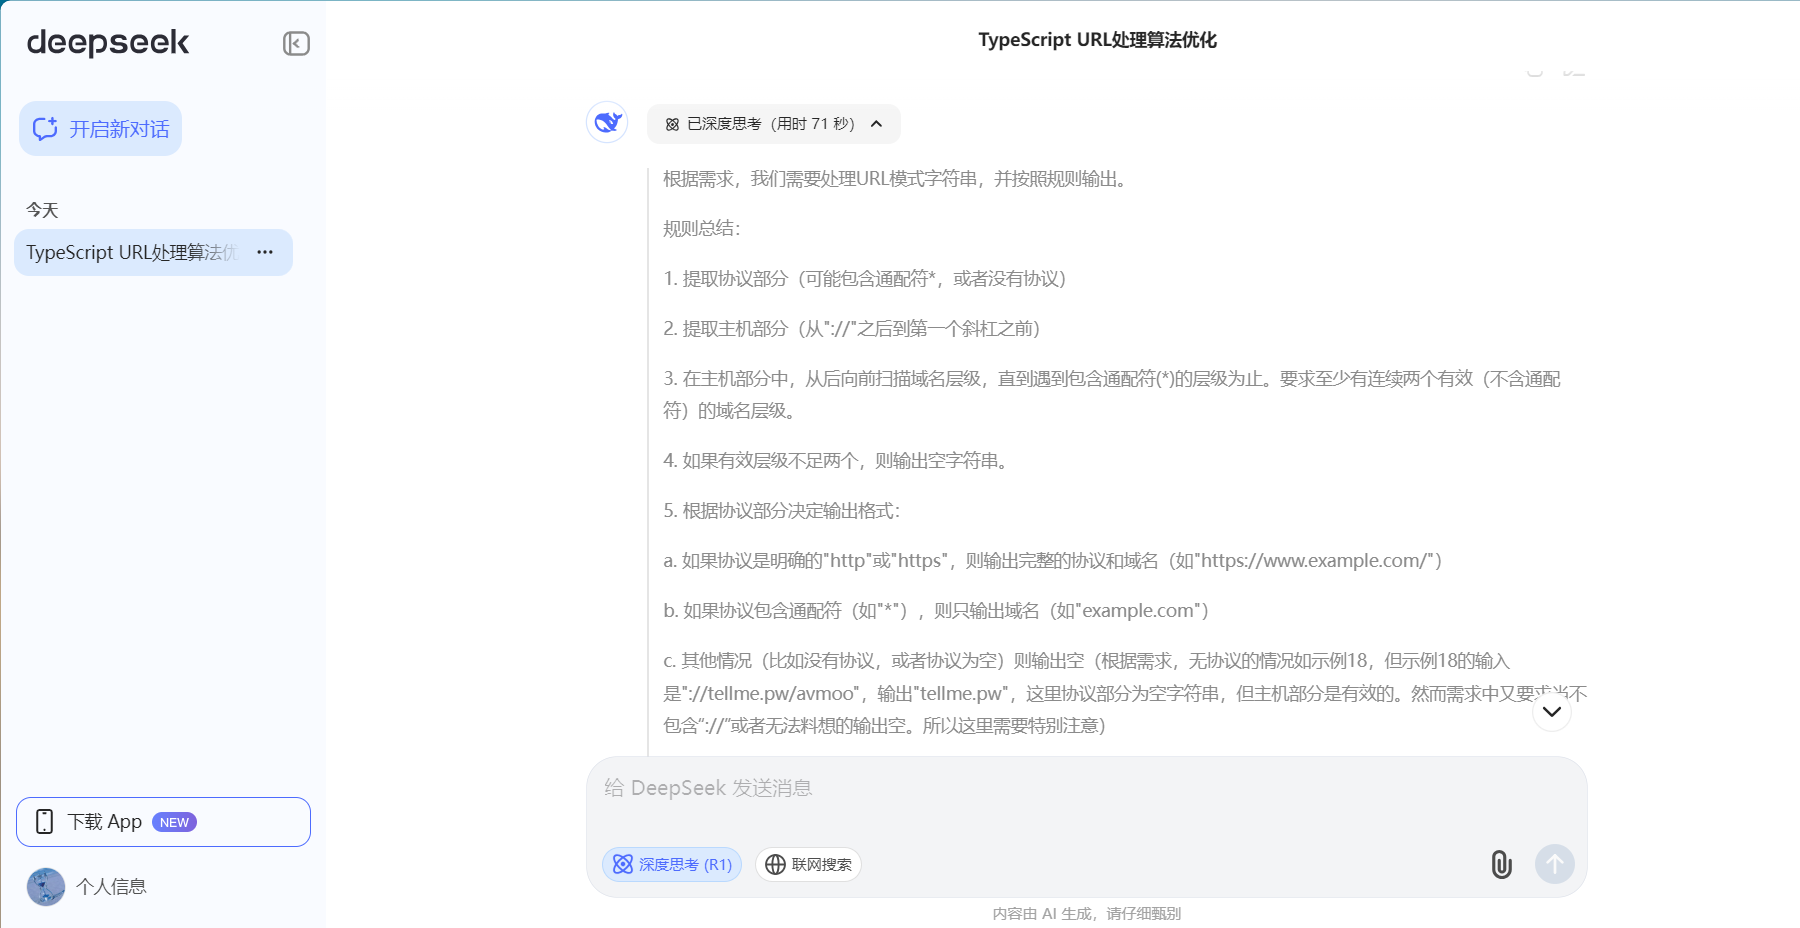Collapse the thinking section via the up chevron
This screenshot has height=928, width=1800.
pyautogui.click(x=877, y=124)
